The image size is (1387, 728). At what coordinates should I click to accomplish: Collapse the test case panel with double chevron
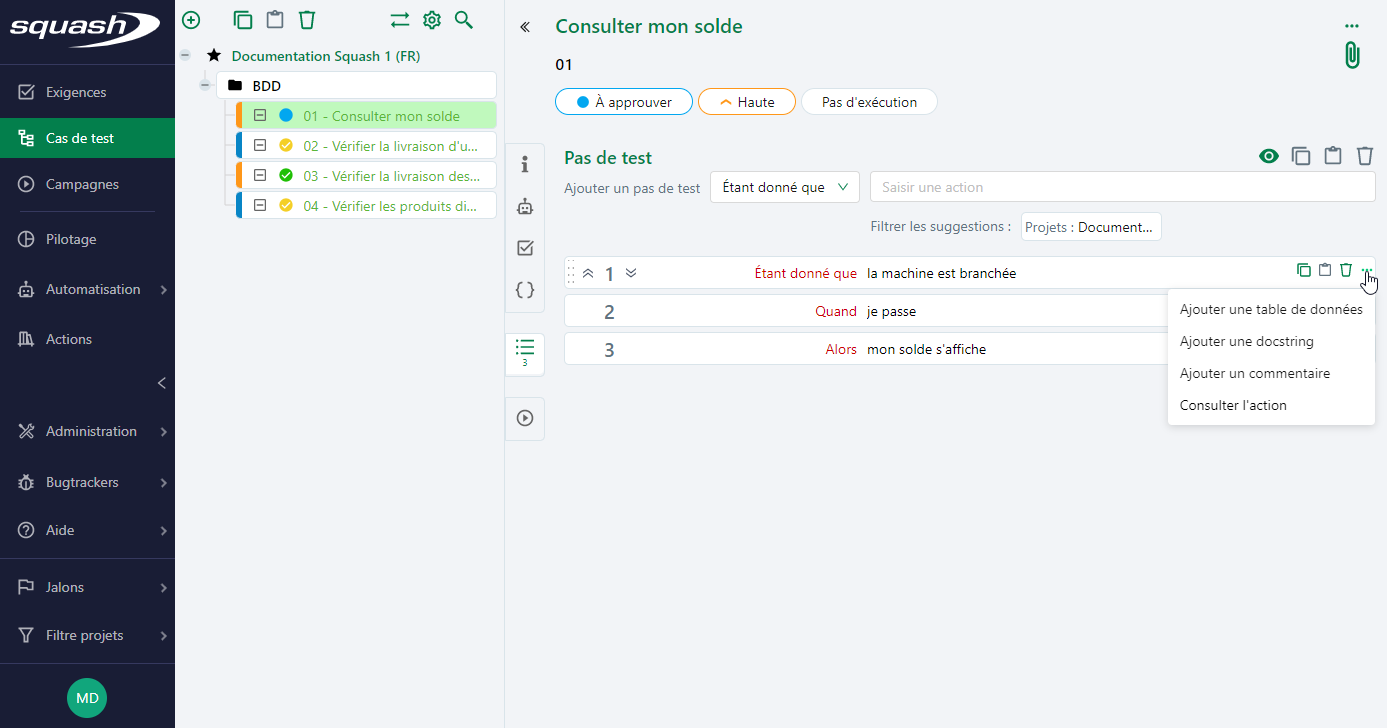[525, 27]
